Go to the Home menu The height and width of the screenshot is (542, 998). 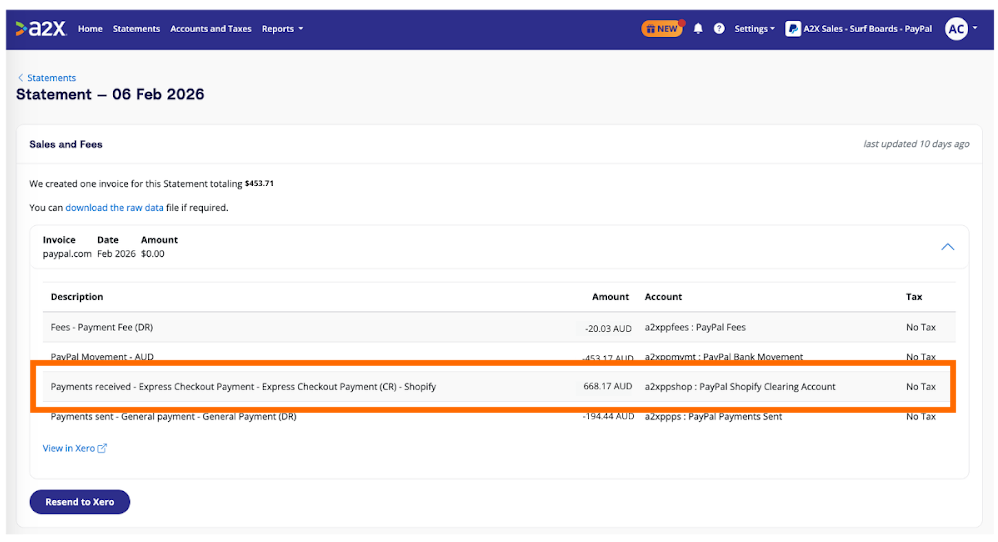[90, 29]
